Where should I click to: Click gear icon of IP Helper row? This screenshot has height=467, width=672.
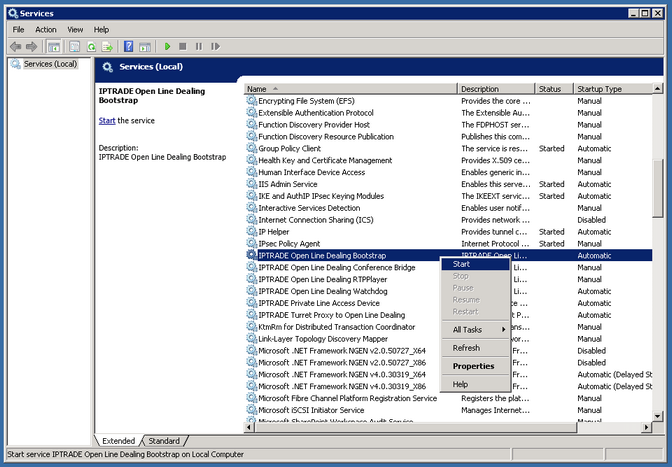[252, 231]
